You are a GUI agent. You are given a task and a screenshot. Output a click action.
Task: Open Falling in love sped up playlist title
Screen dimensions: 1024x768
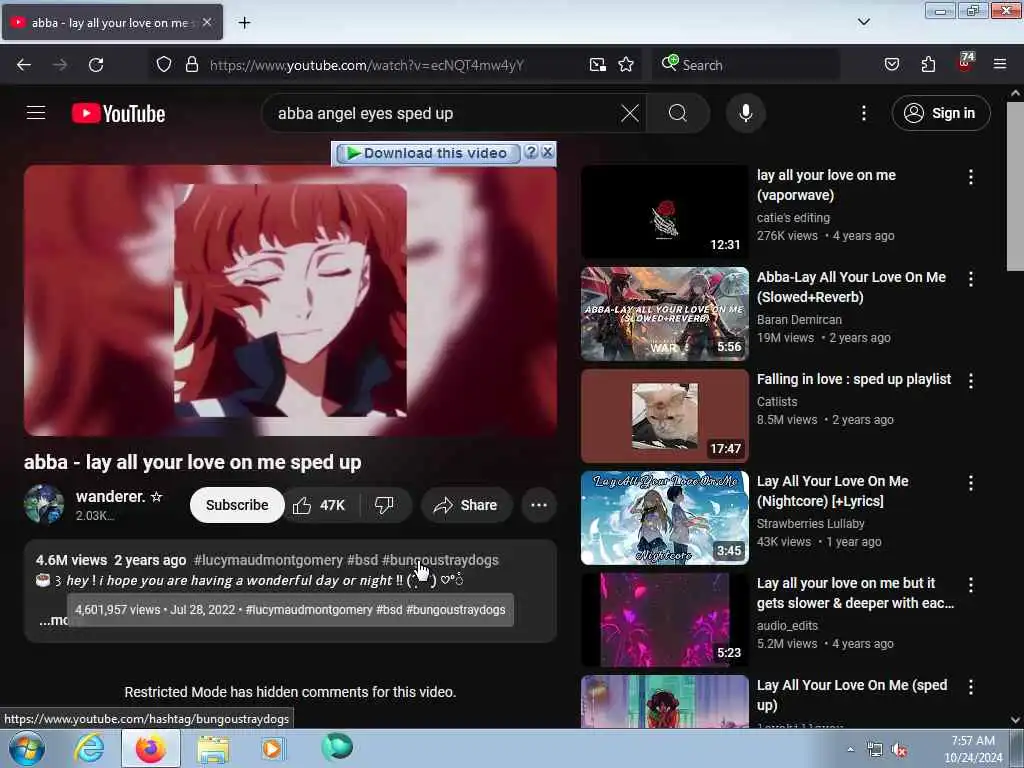coord(854,379)
